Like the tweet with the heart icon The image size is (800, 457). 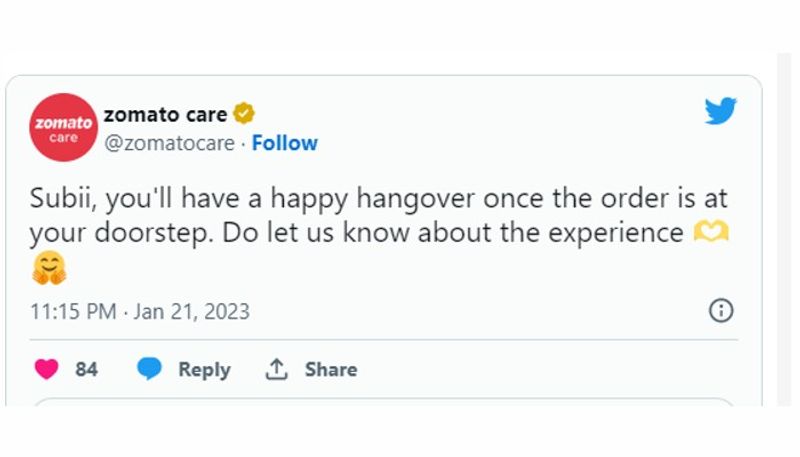47,369
